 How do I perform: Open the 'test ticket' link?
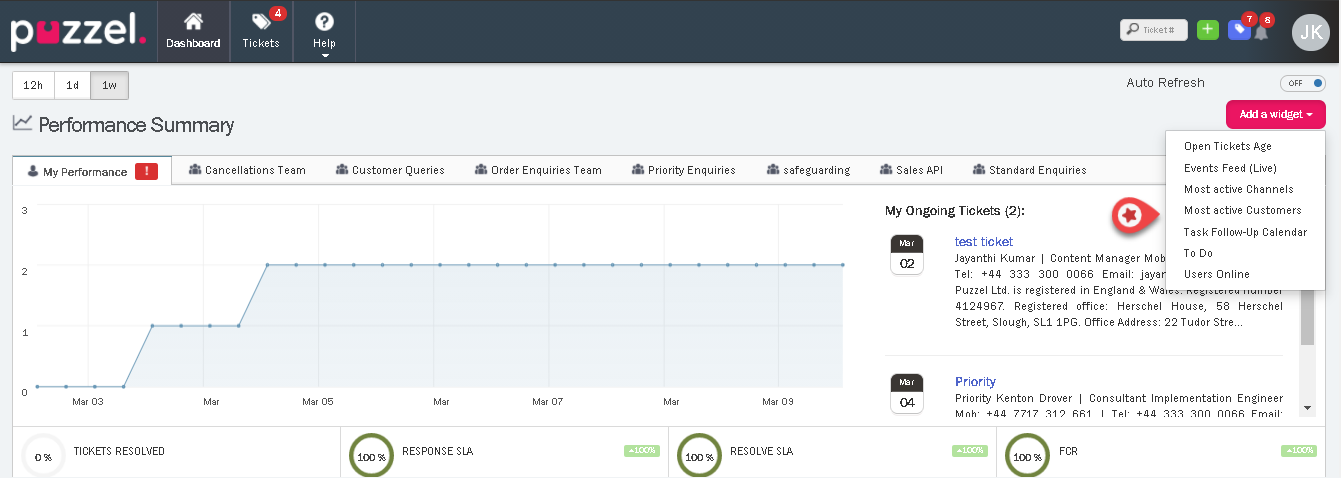tap(983, 242)
